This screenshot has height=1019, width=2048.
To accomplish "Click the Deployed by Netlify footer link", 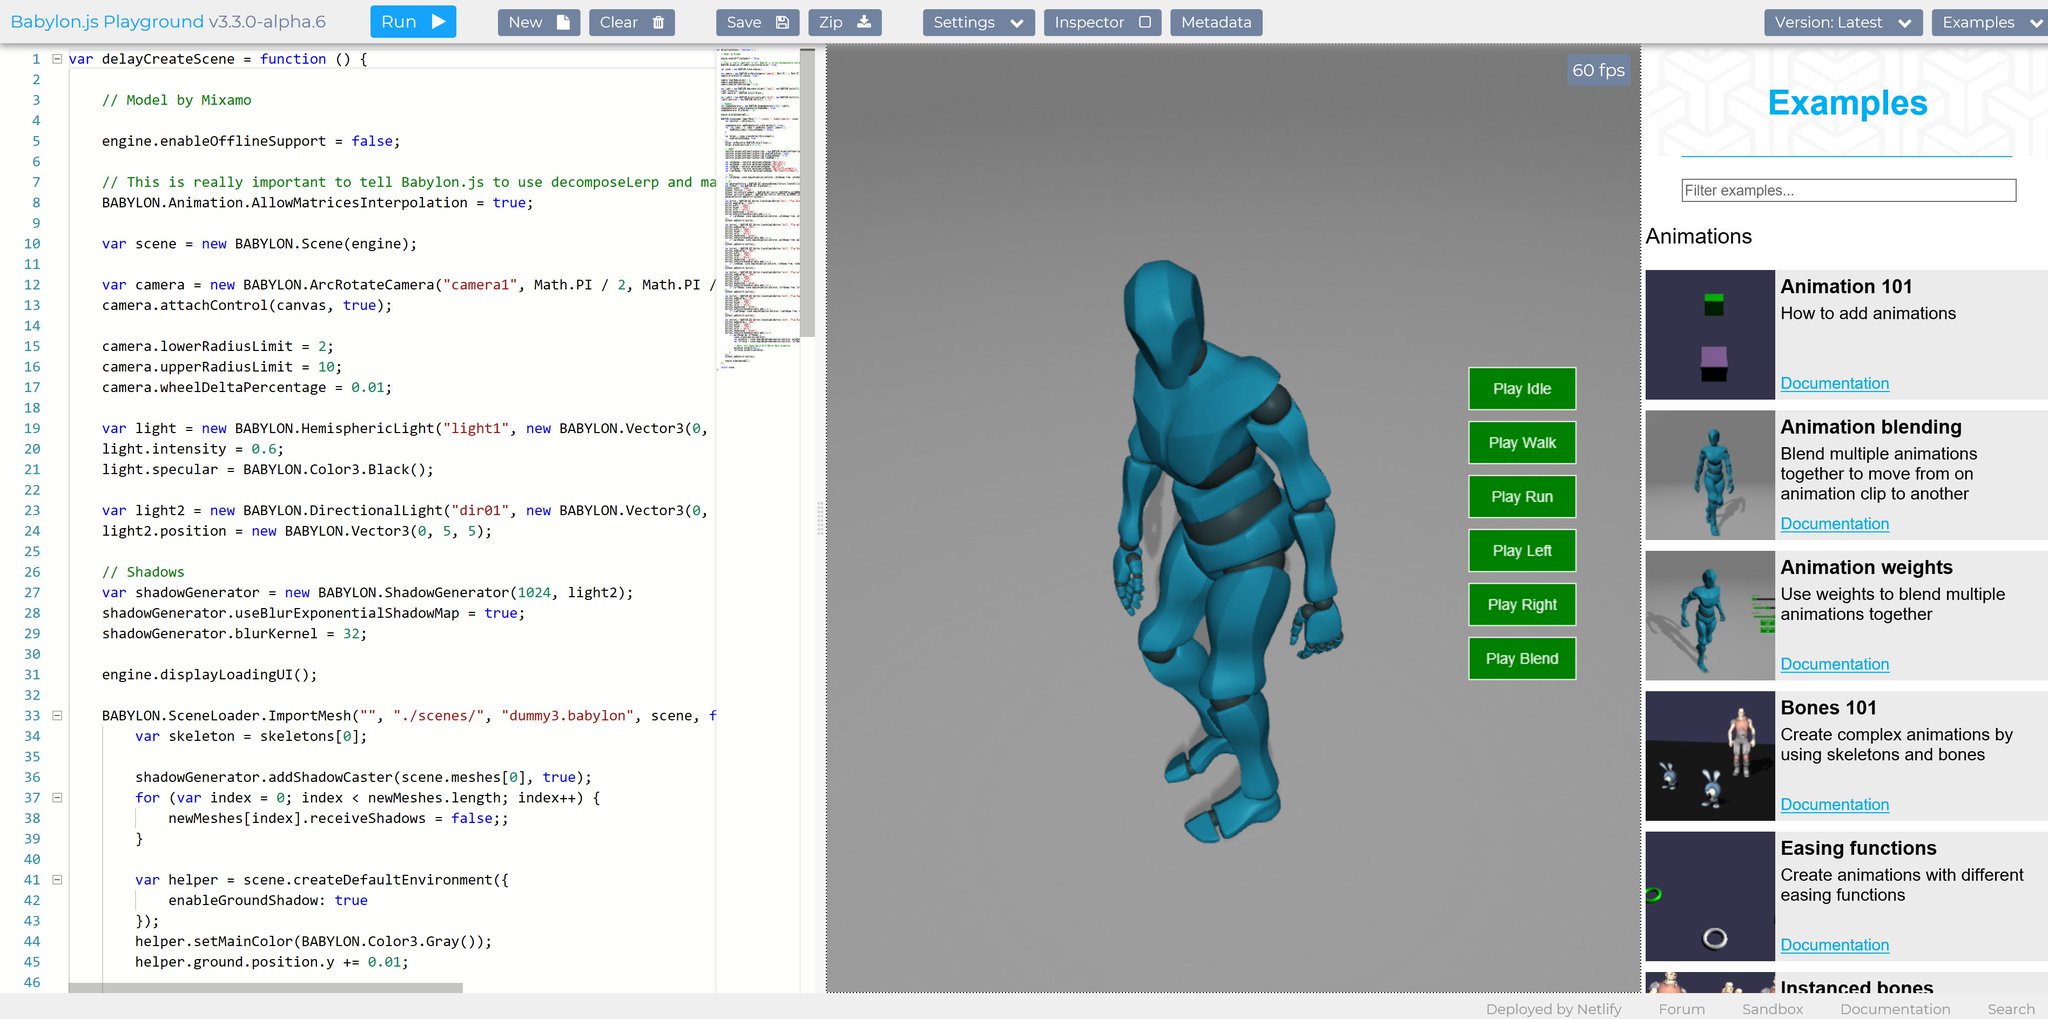I will point(1554,1009).
